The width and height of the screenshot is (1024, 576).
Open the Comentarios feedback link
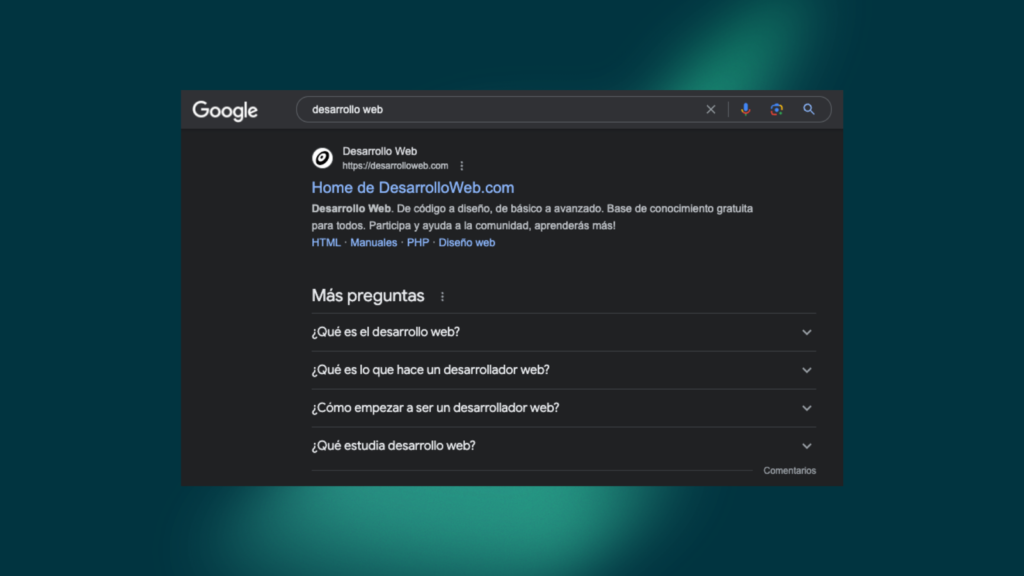[x=789, y=470]
